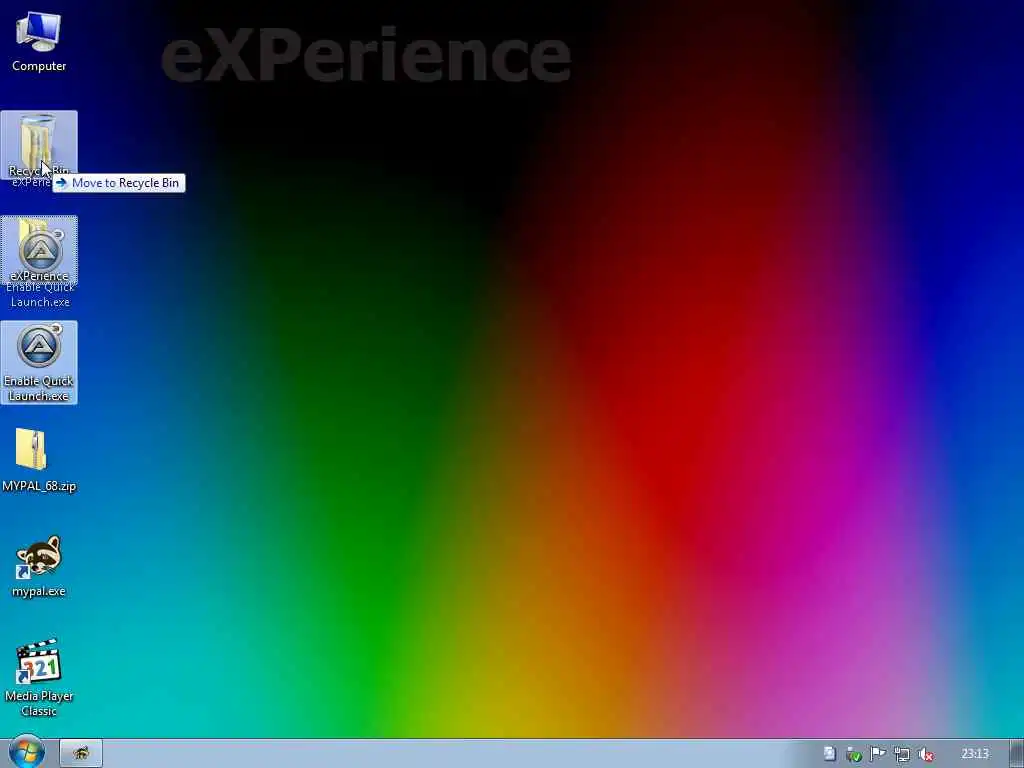Image resolution: width=1024 pixels, height=768 pixels.
Task: Select the mypal.exe raccoon shortcut
Action: tap(39, 566)
